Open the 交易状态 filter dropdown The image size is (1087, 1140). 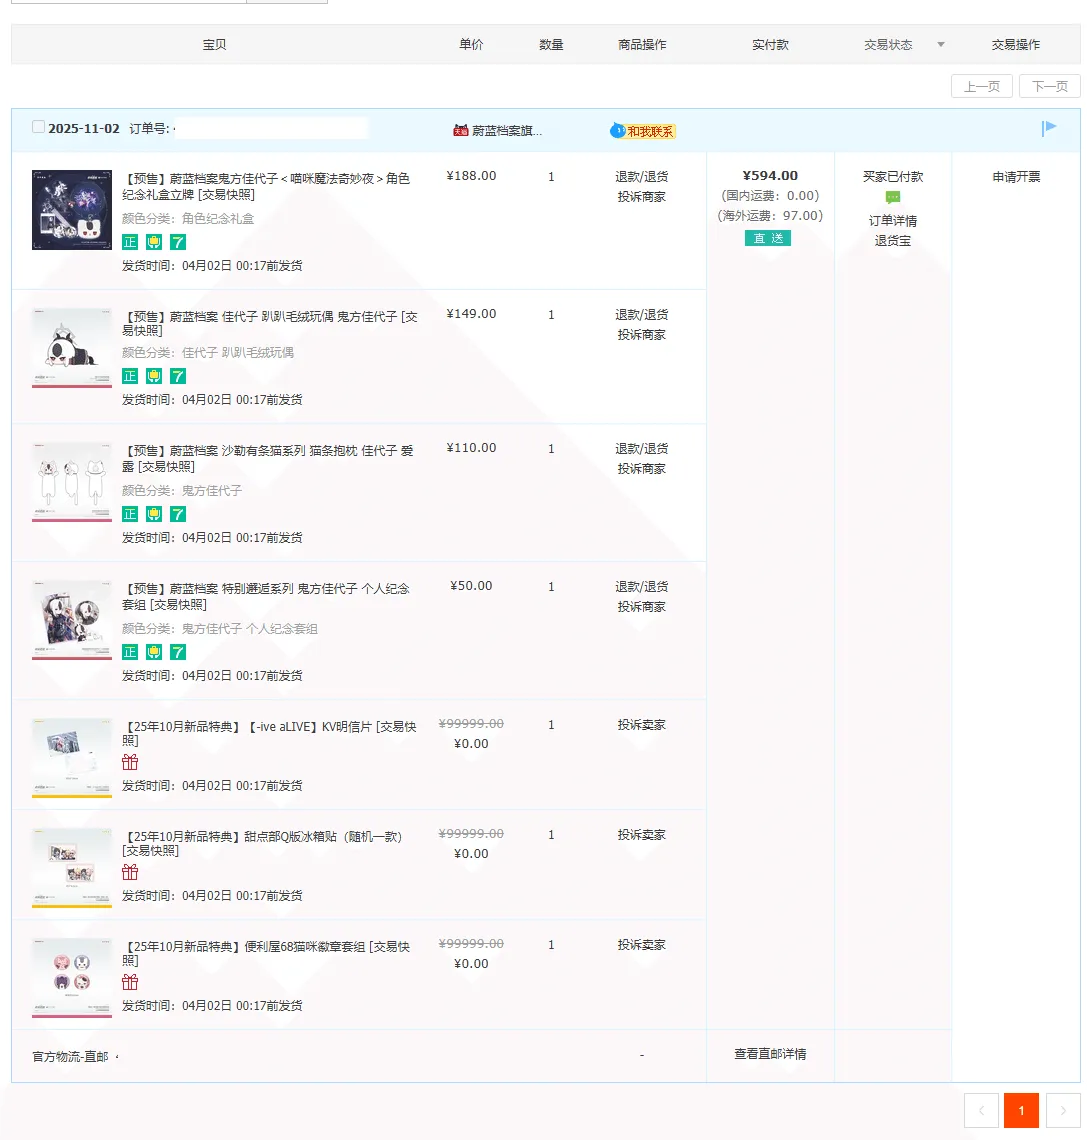tap(940, 45)
